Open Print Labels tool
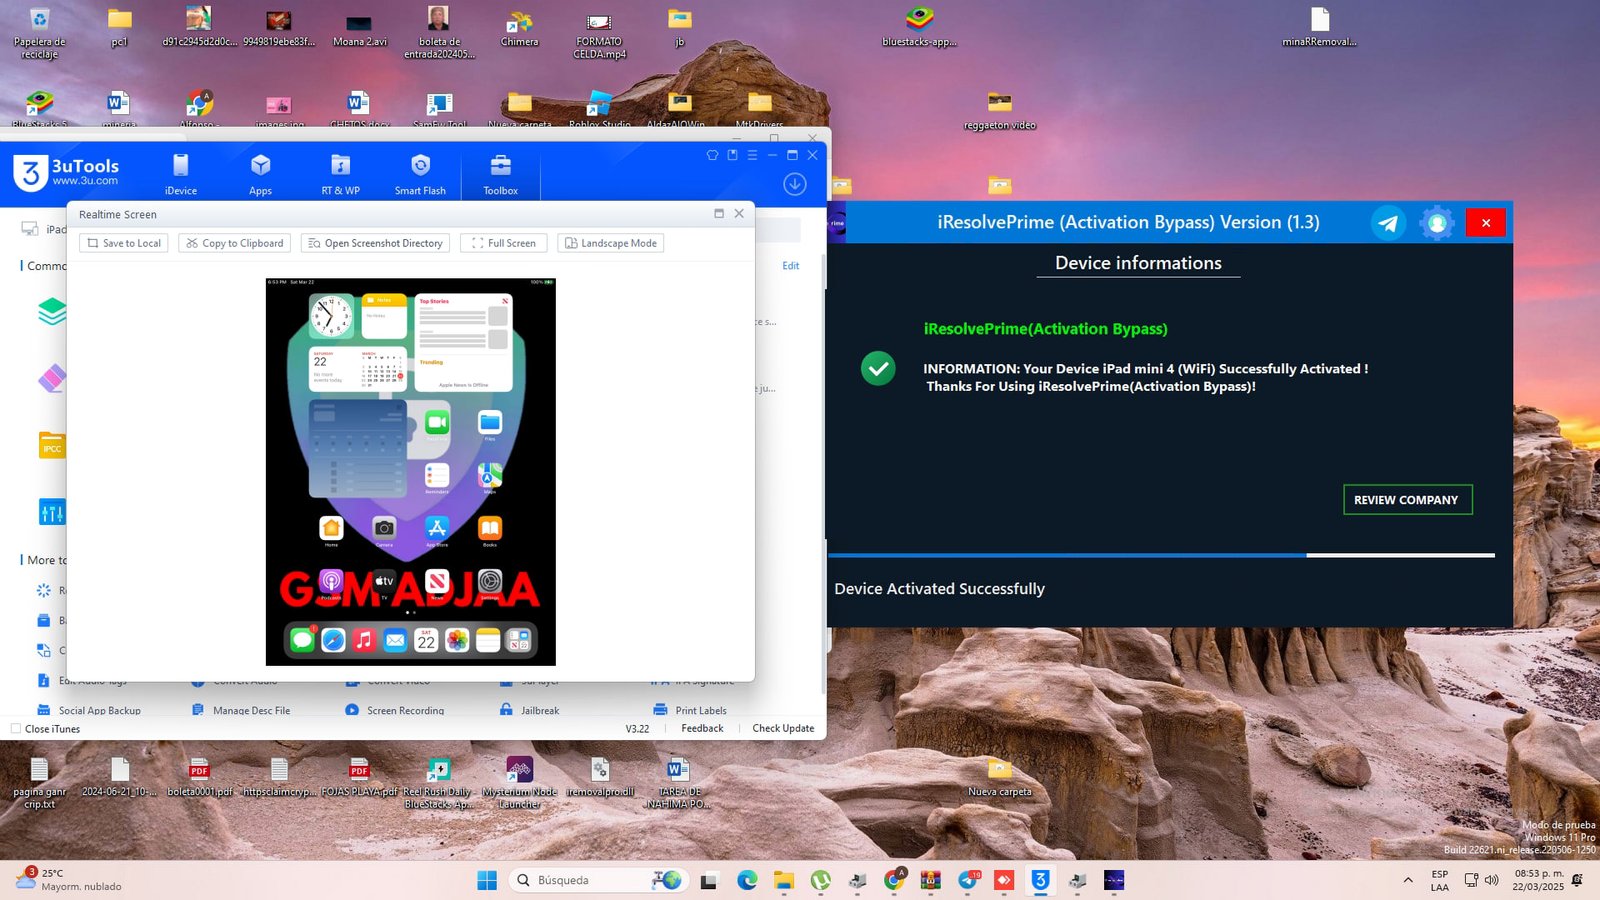Image resolution: width=1600 pixels, height=900 pixels. 690,710
